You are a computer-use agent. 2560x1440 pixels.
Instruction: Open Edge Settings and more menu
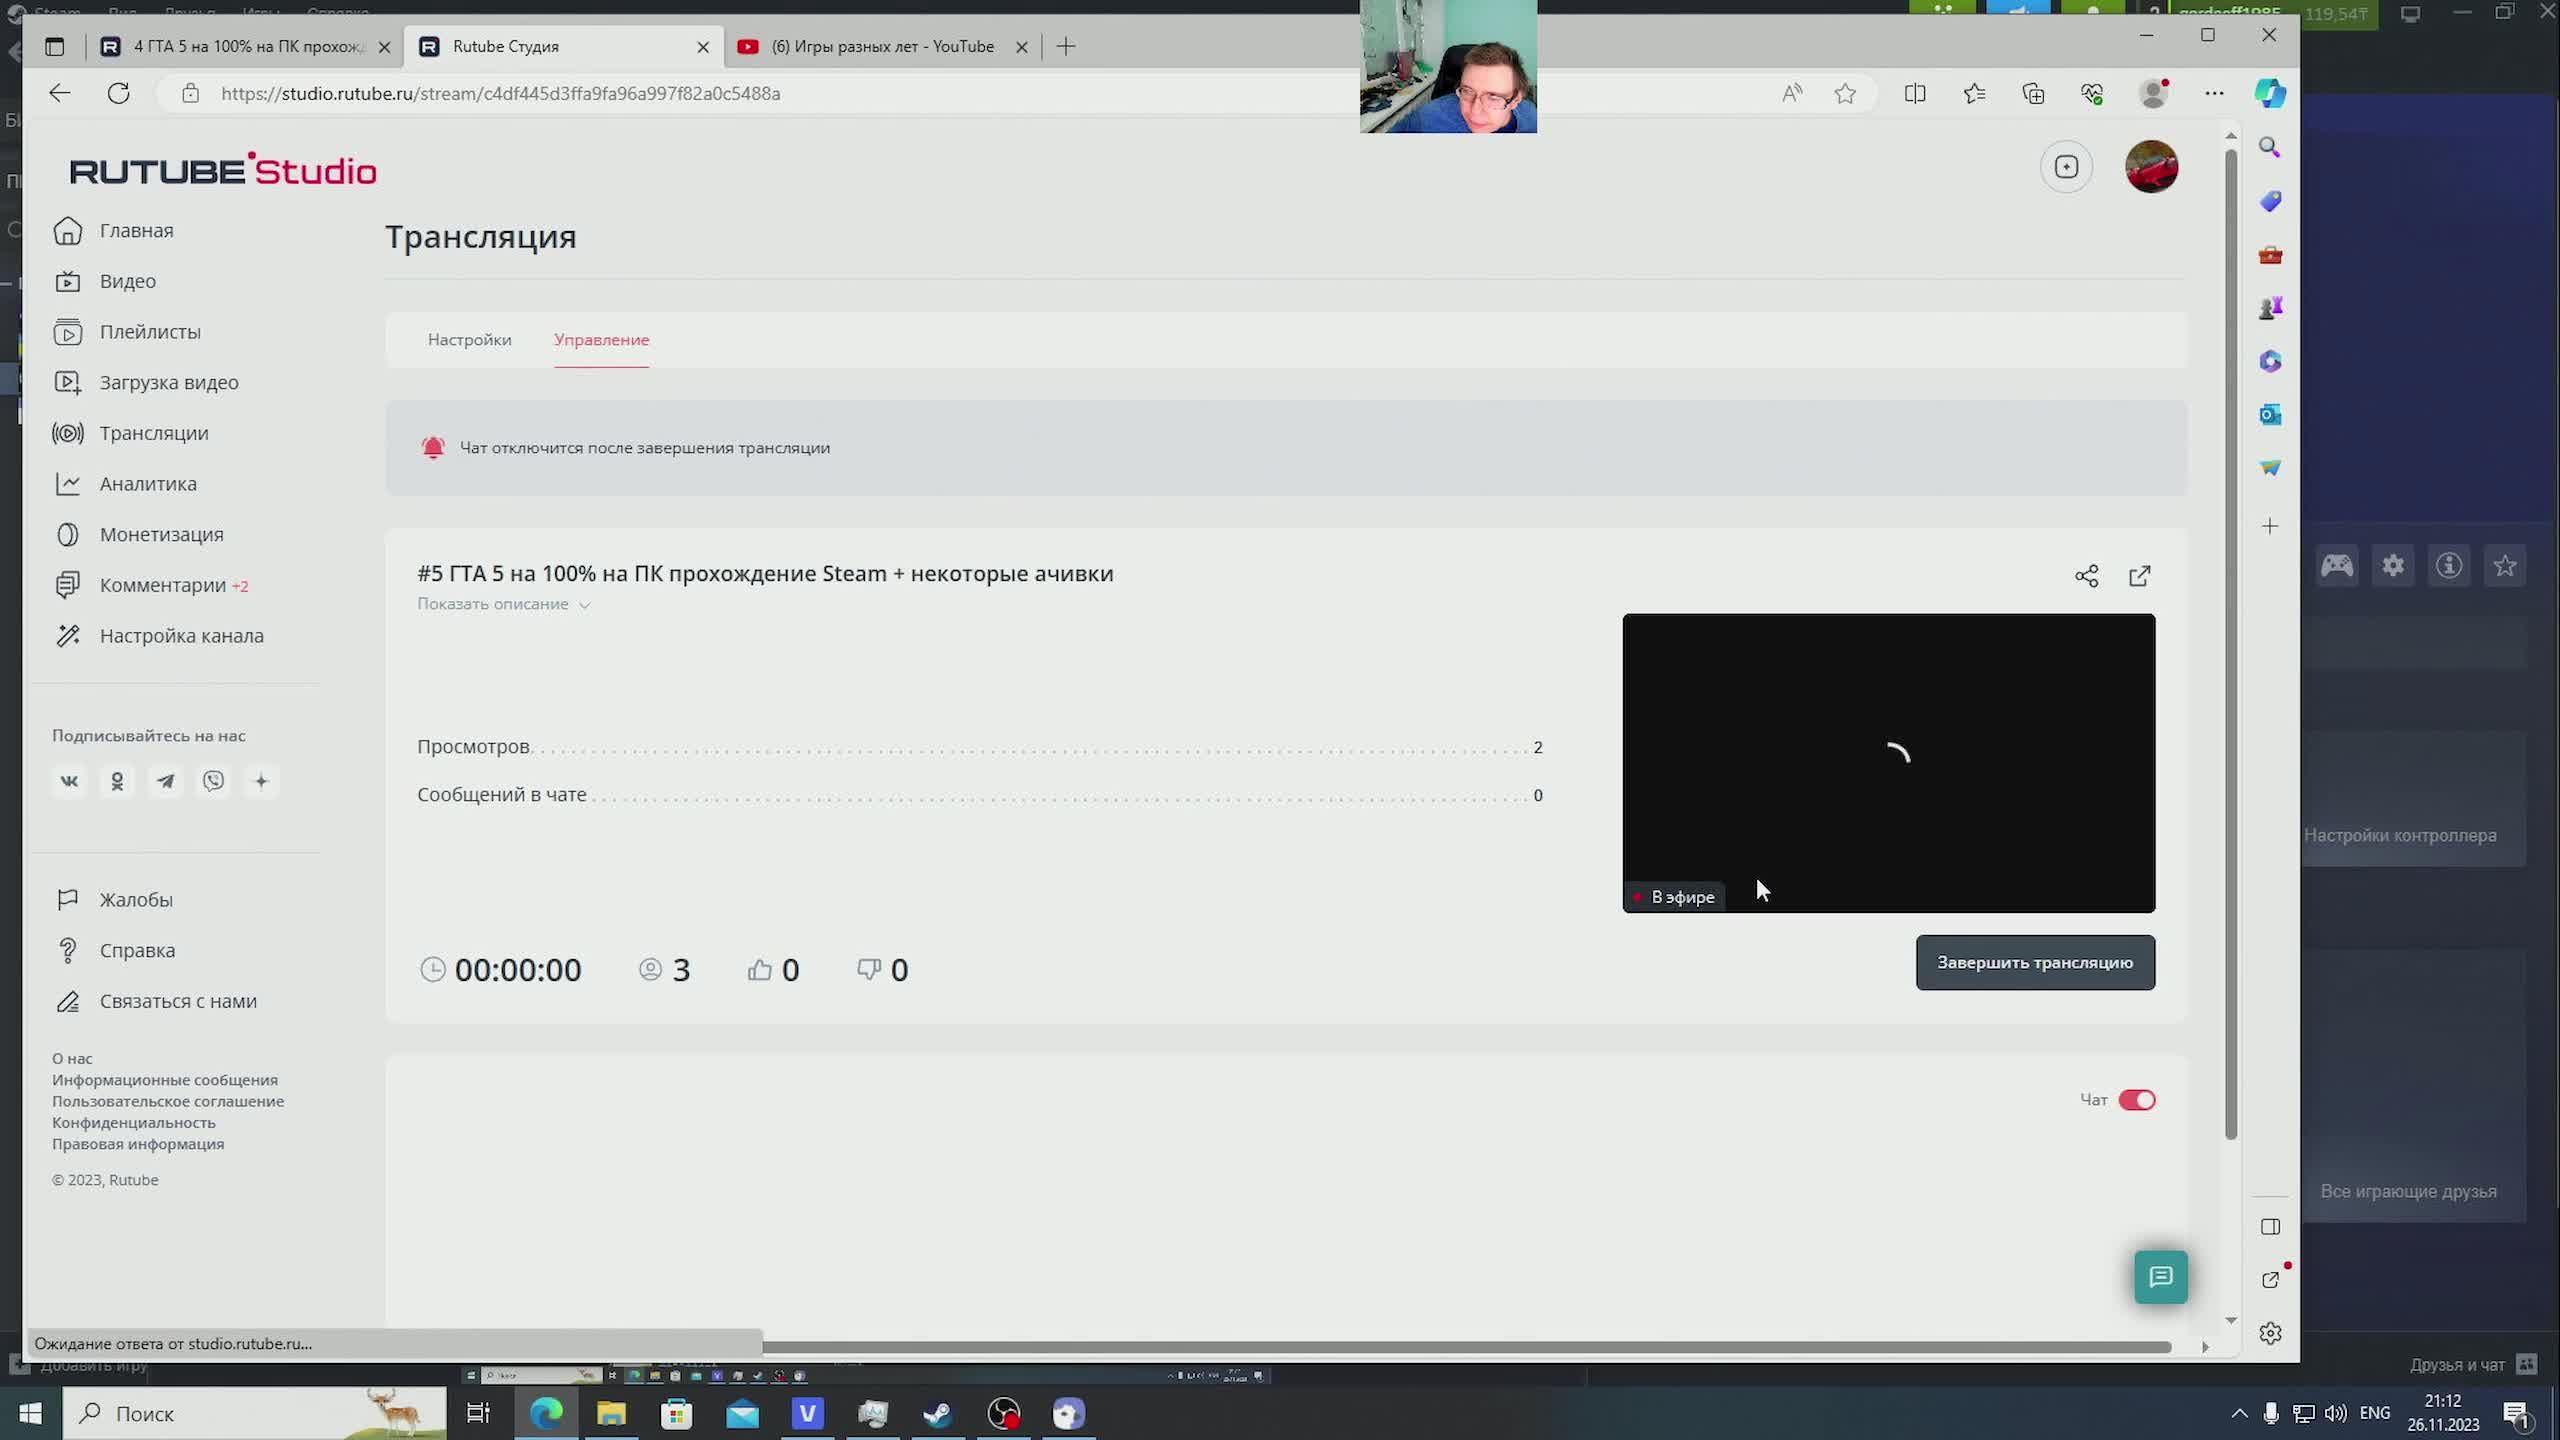click(x=2214, y=93)
